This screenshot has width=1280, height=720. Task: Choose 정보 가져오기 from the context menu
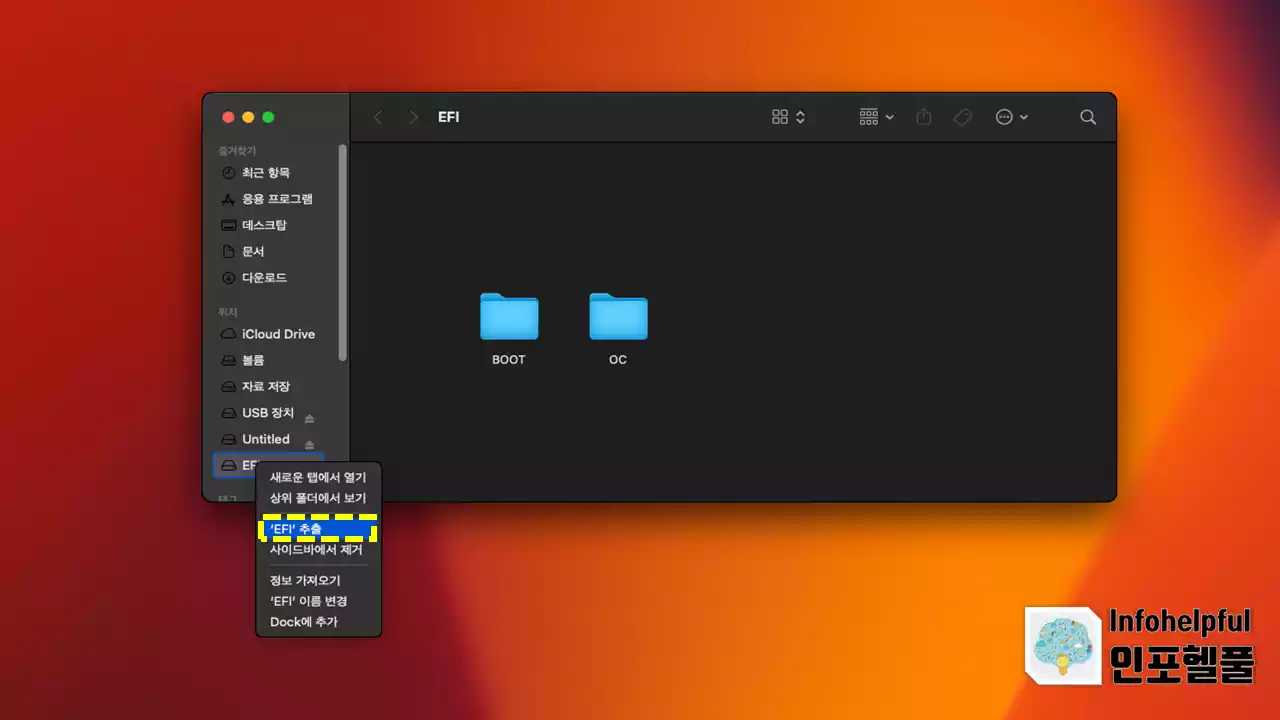[x=319, y=580]
